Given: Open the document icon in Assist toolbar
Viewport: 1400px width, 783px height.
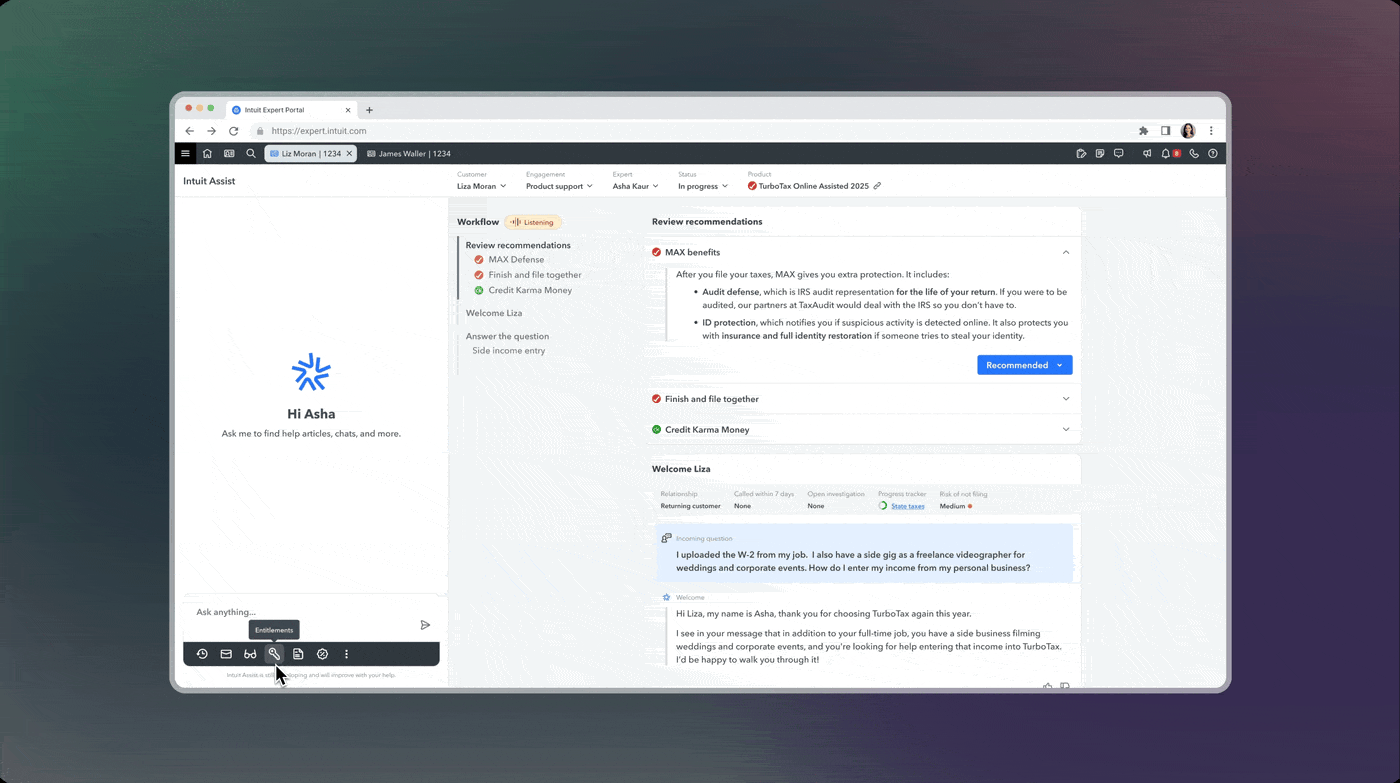Looking at the screenshot, I should coord(298,654).
